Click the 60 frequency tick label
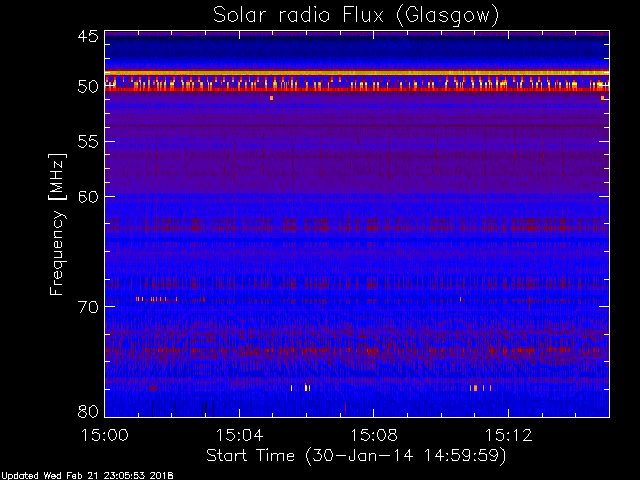 click(x=88, y=196)
